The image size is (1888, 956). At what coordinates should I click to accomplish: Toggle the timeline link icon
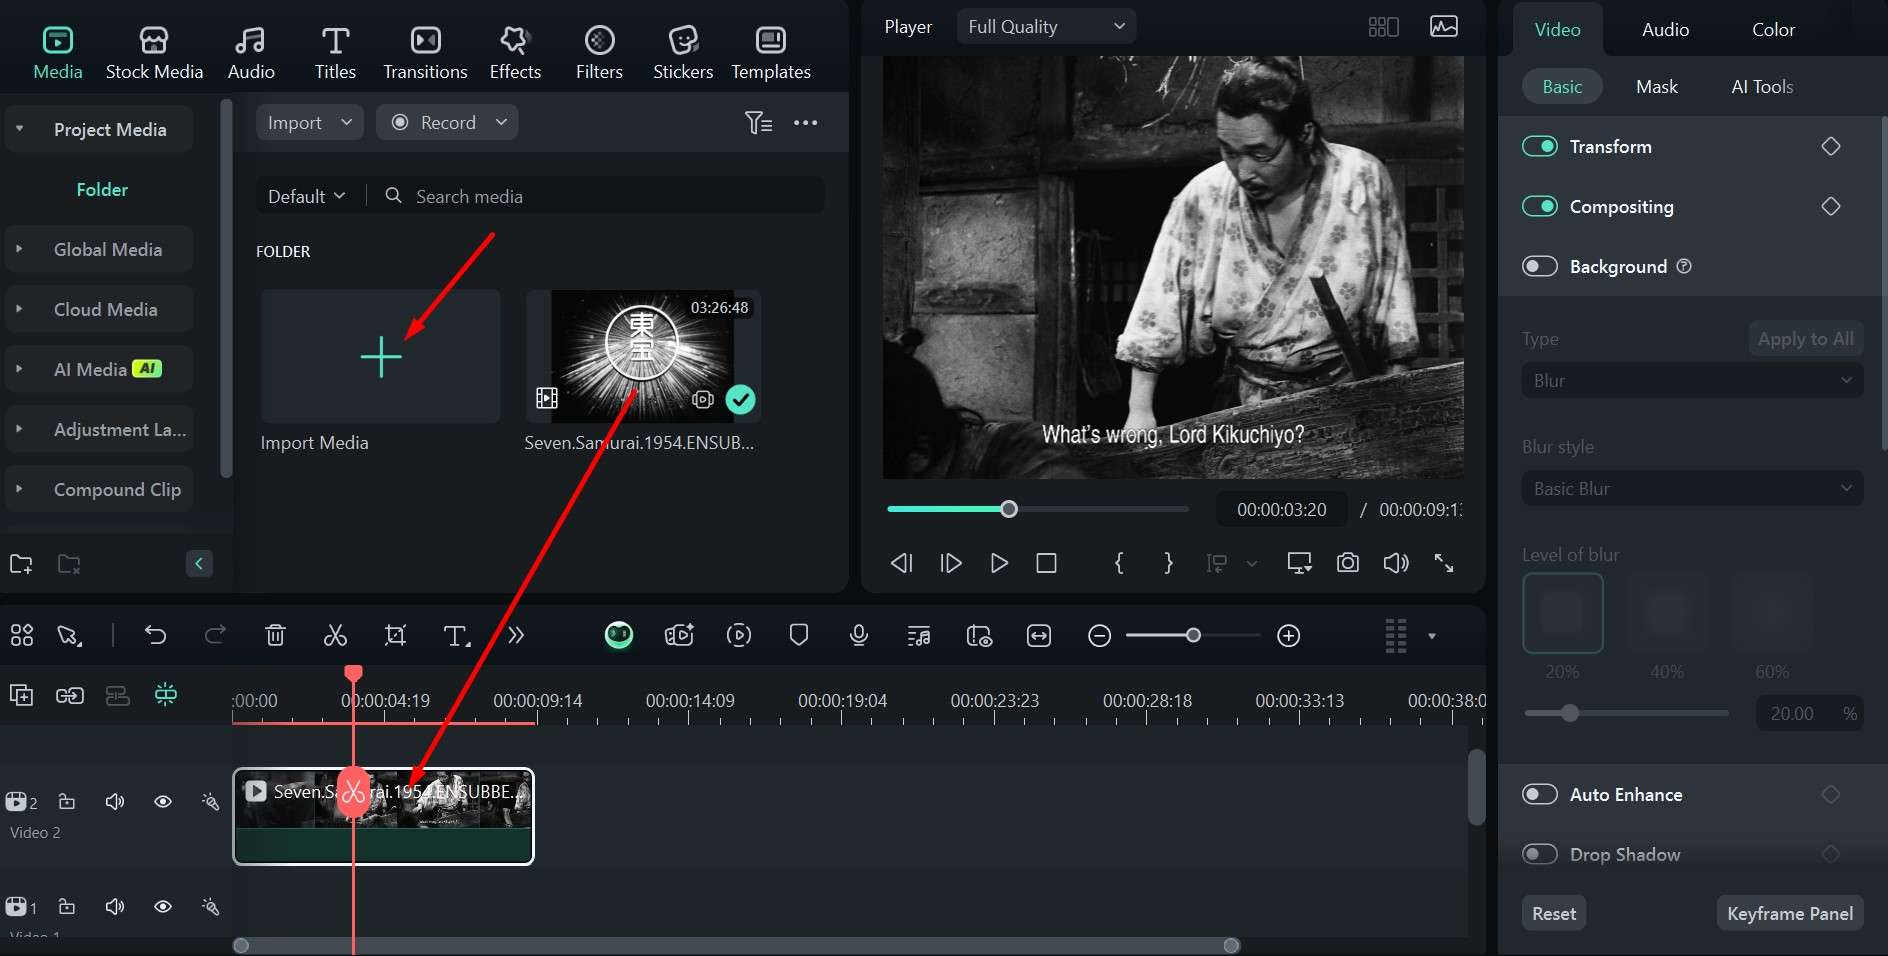pos(70,695)
